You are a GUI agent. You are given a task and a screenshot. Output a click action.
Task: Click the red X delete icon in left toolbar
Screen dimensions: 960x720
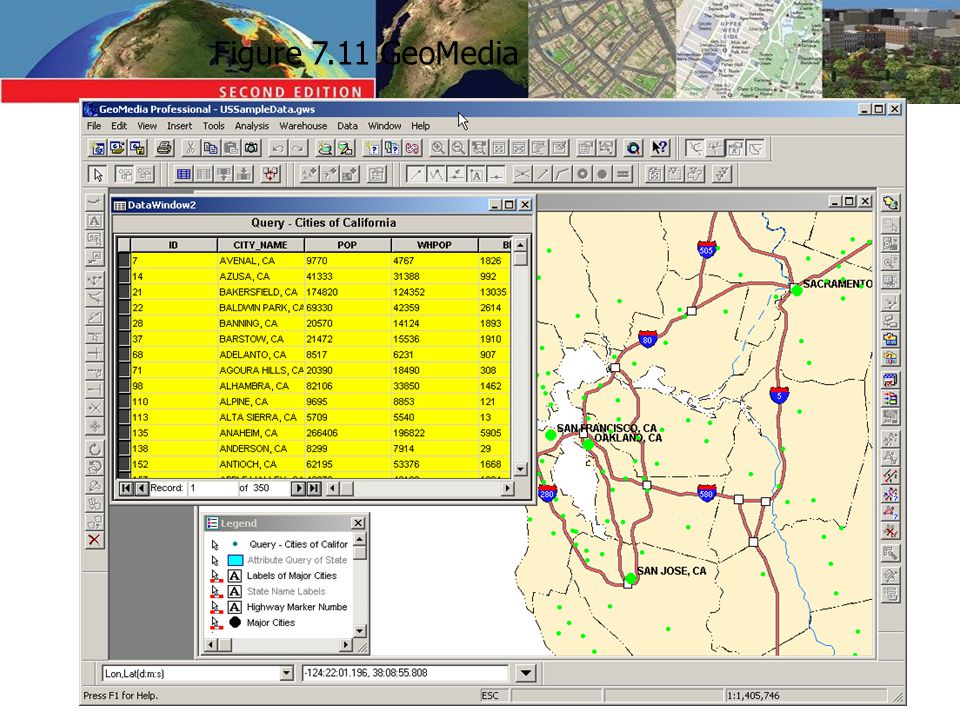pyautogui.click(x=94, y=540)
